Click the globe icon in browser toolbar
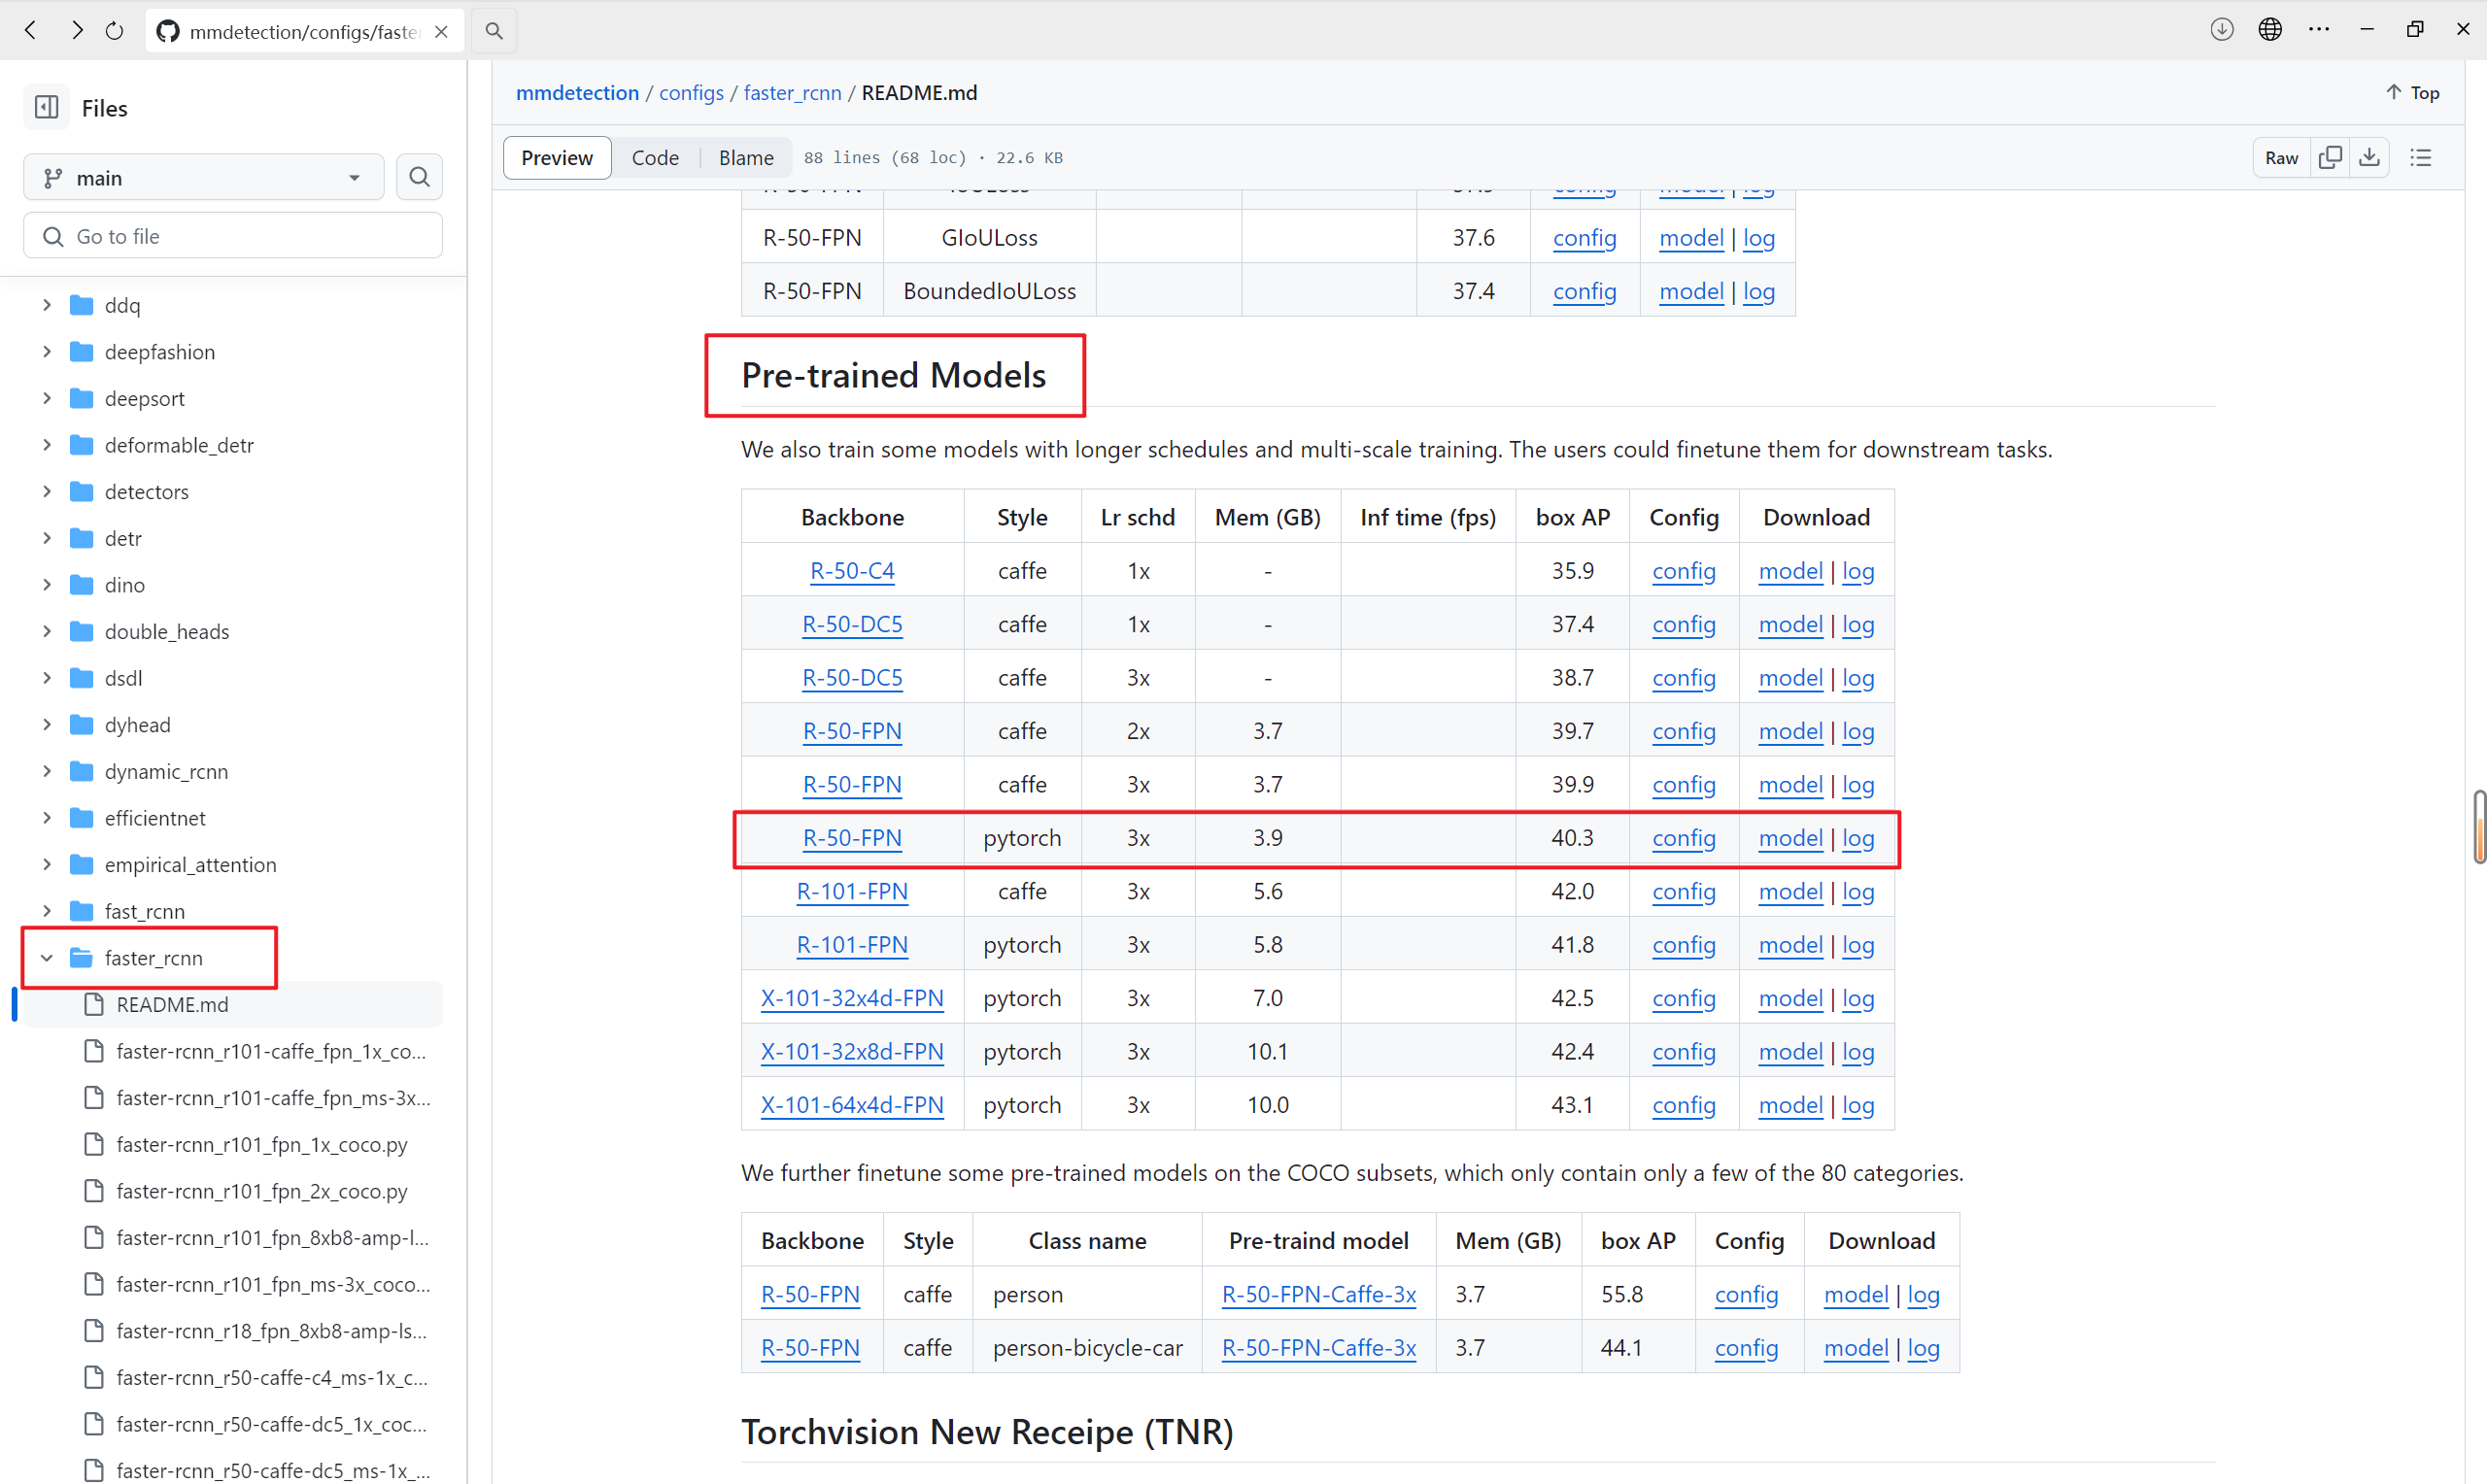2487x1484 pixels. (2270, 30)
